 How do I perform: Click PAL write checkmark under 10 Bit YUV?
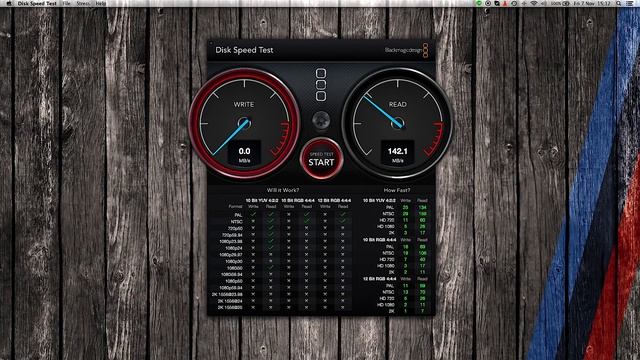coord(253,214)
